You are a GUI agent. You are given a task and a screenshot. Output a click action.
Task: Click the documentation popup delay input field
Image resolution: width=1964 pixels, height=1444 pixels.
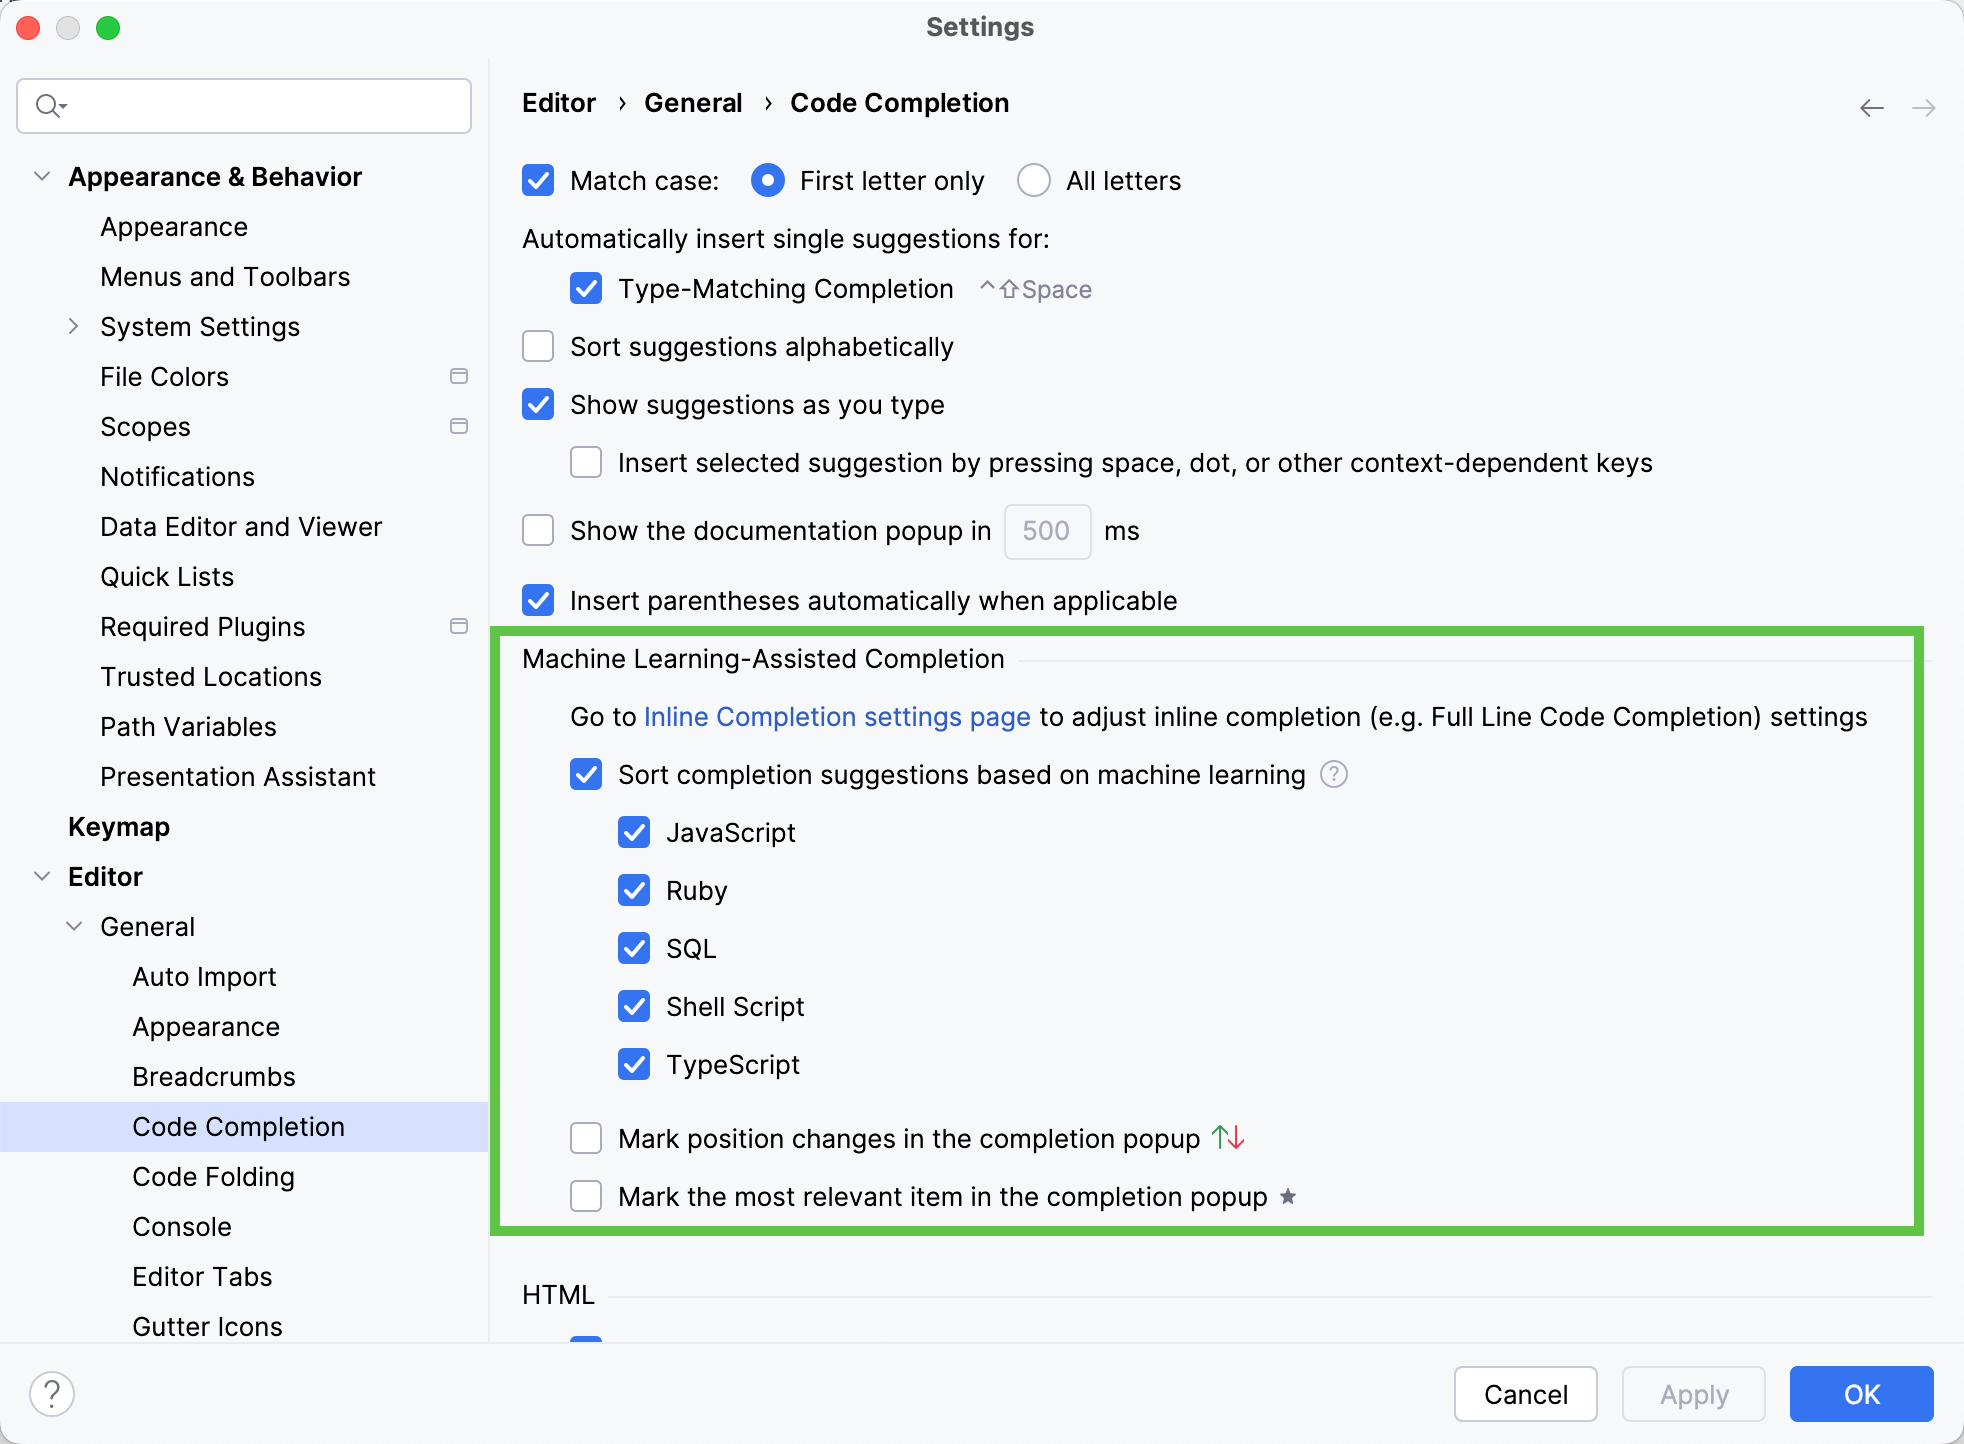[1047, 531]
